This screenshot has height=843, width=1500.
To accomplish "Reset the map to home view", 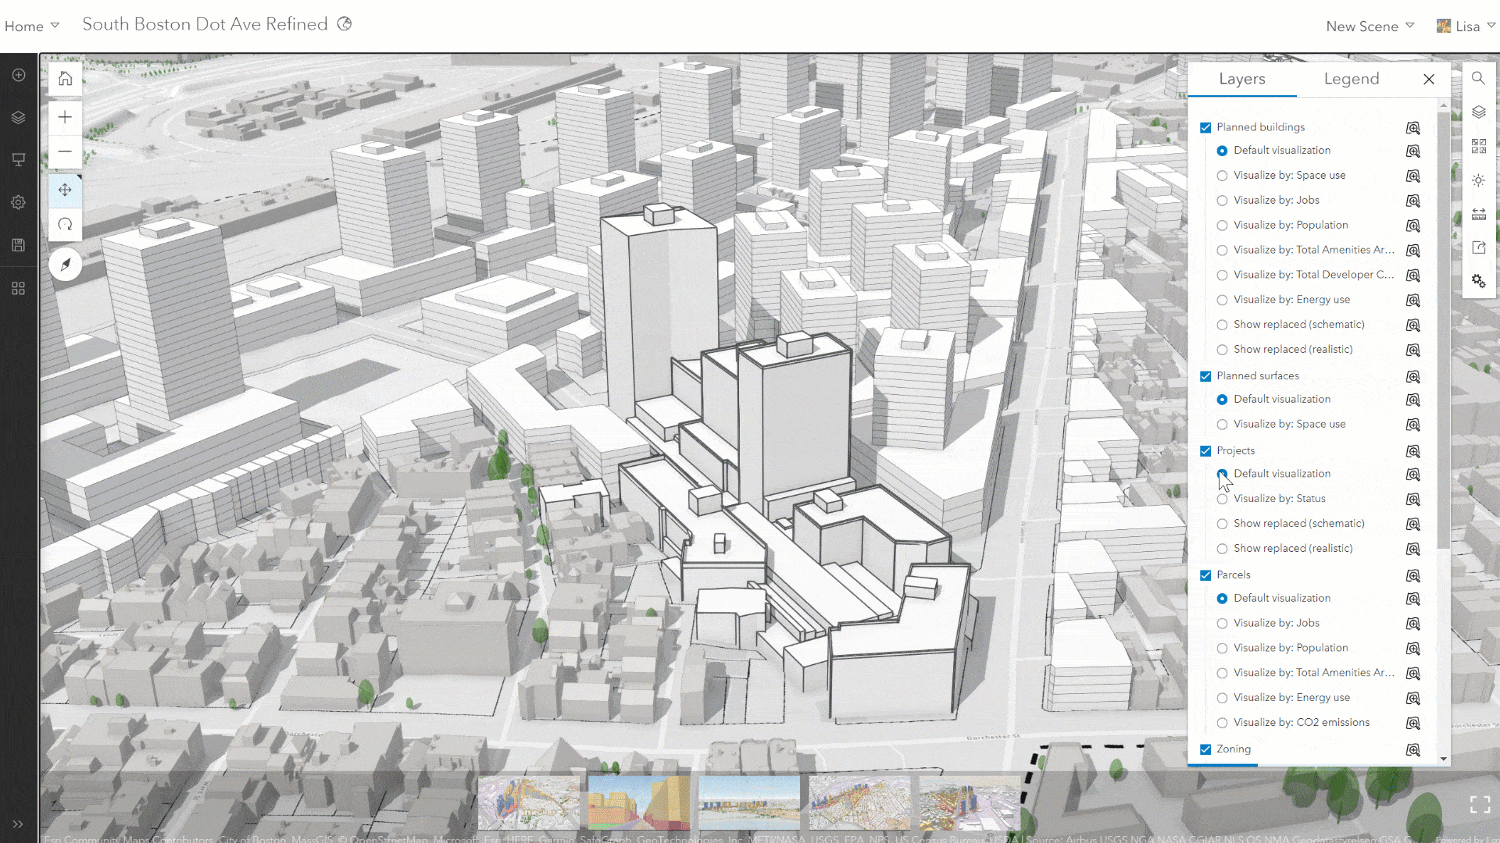I will (65, 78).
